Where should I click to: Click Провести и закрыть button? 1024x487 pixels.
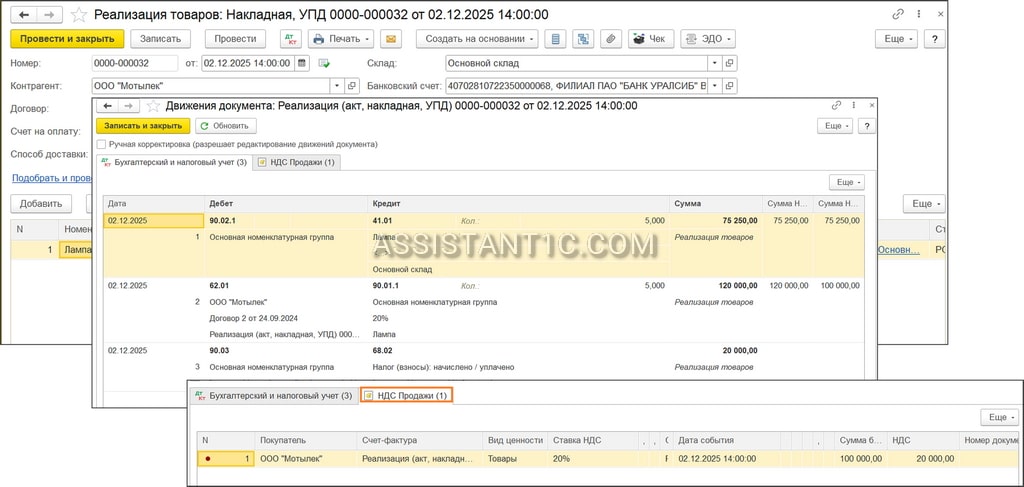tap(67, 39)
